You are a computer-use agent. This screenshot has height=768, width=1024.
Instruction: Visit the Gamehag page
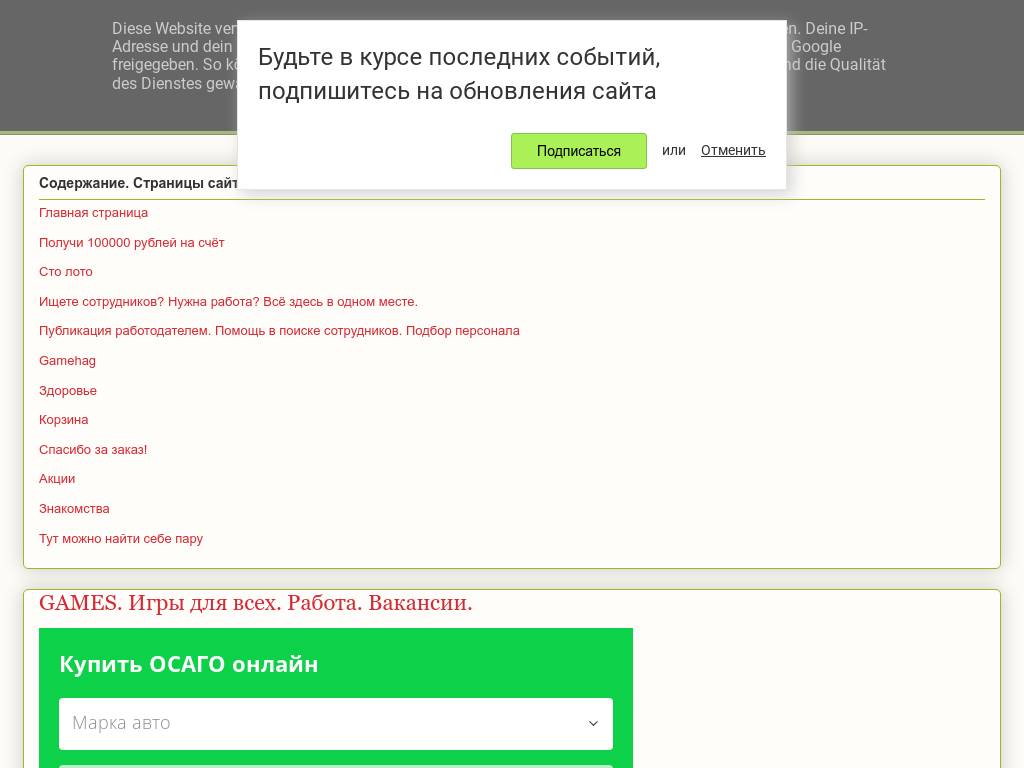pos(67,360)
